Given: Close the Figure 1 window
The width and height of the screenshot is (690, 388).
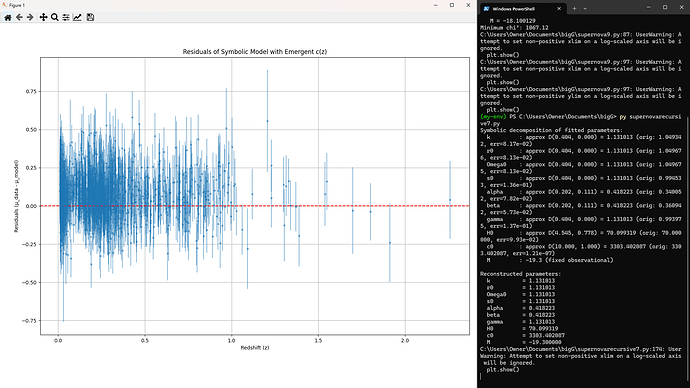Looking at the screenshot, I should [468, 5].
